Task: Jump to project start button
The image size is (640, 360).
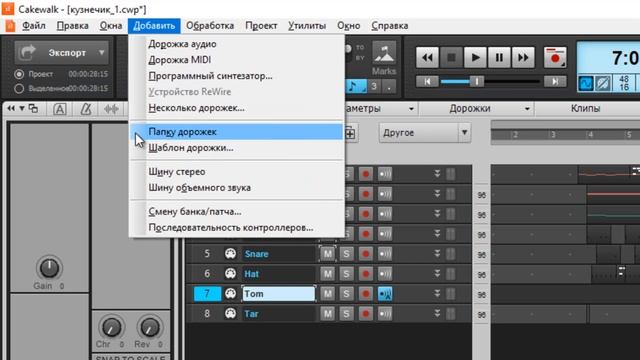Action: 427,82
